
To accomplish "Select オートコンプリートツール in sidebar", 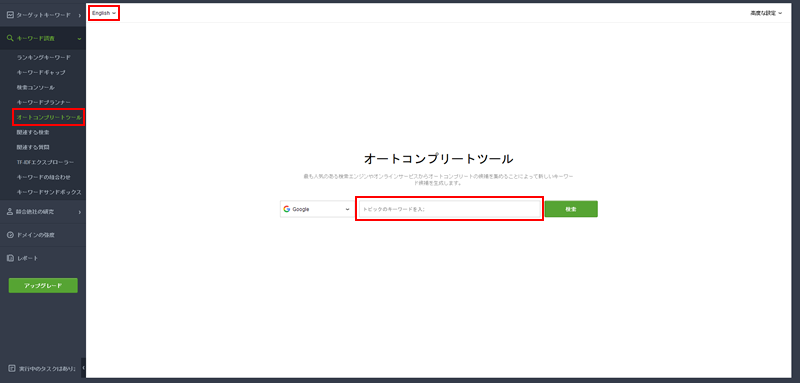I will (x=49, y=117).
